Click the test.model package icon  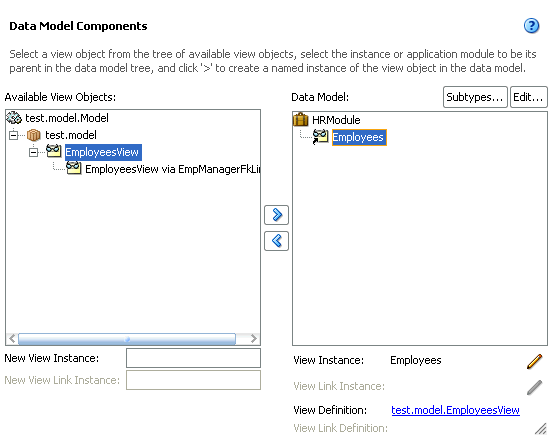[x=33, y=135]
